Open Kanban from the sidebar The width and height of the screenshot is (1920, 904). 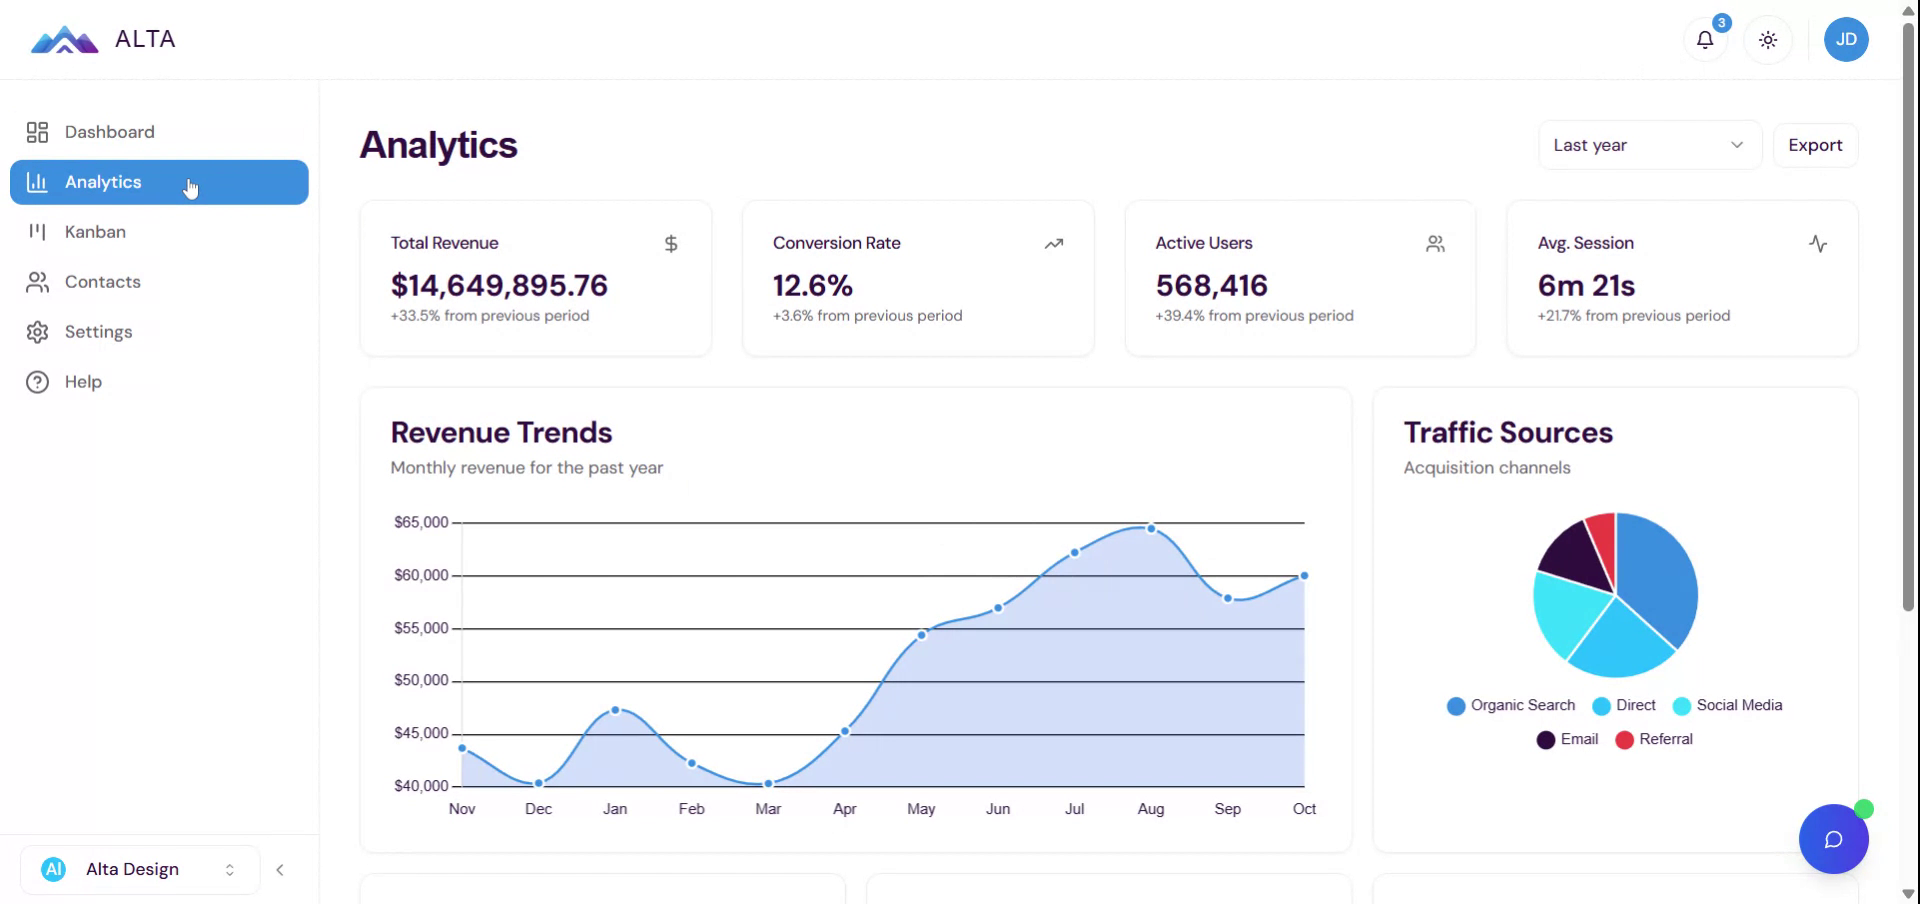(95, 232)
